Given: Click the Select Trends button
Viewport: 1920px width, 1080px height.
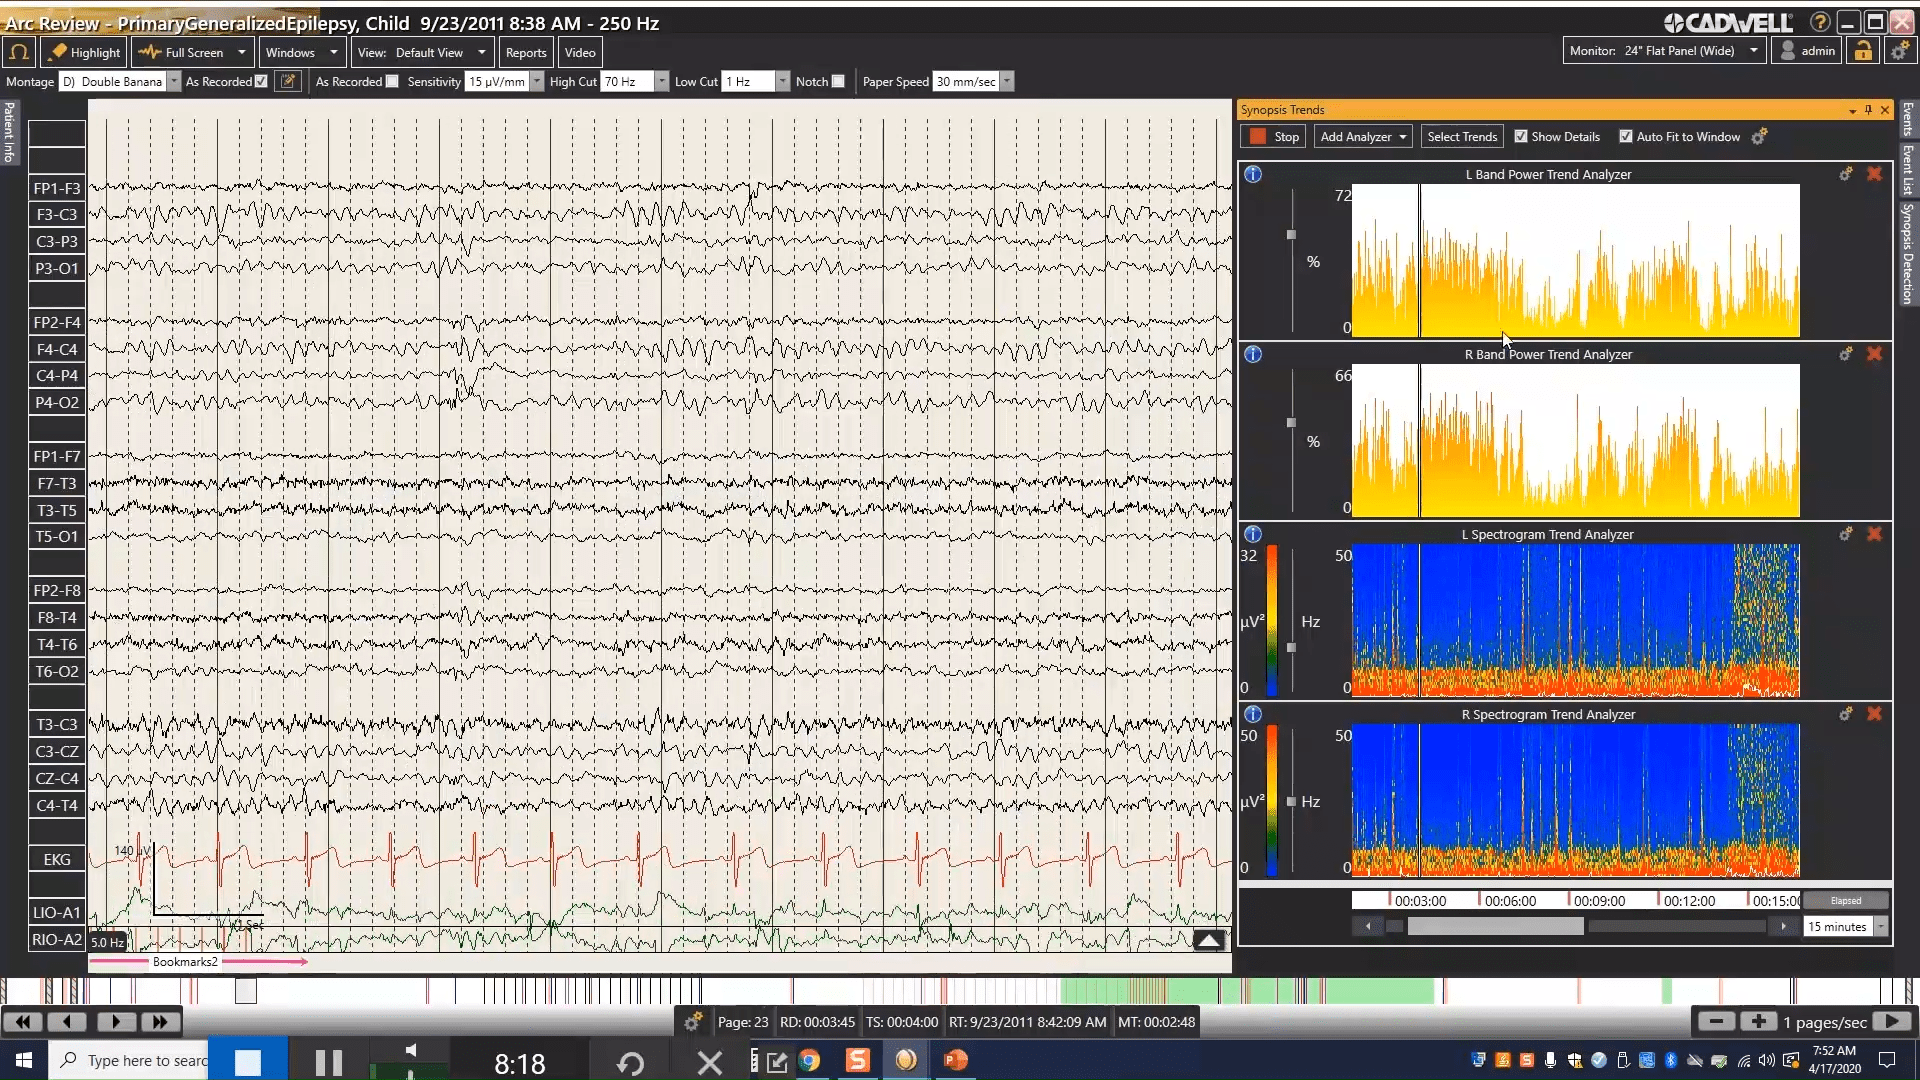Looking at the screenshot, I should (1461, 136).
